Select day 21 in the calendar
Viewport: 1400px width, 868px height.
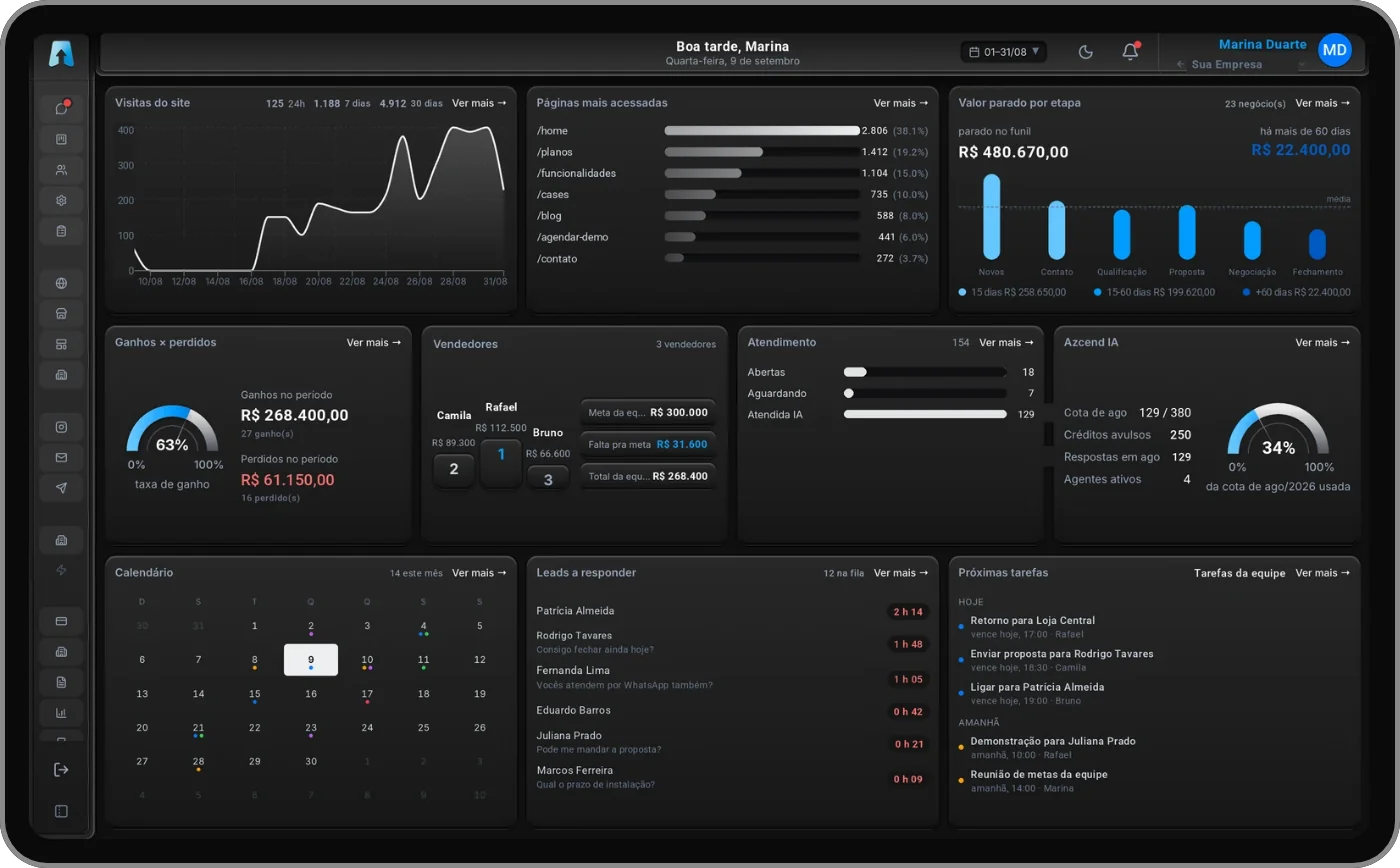pos(198,728)
